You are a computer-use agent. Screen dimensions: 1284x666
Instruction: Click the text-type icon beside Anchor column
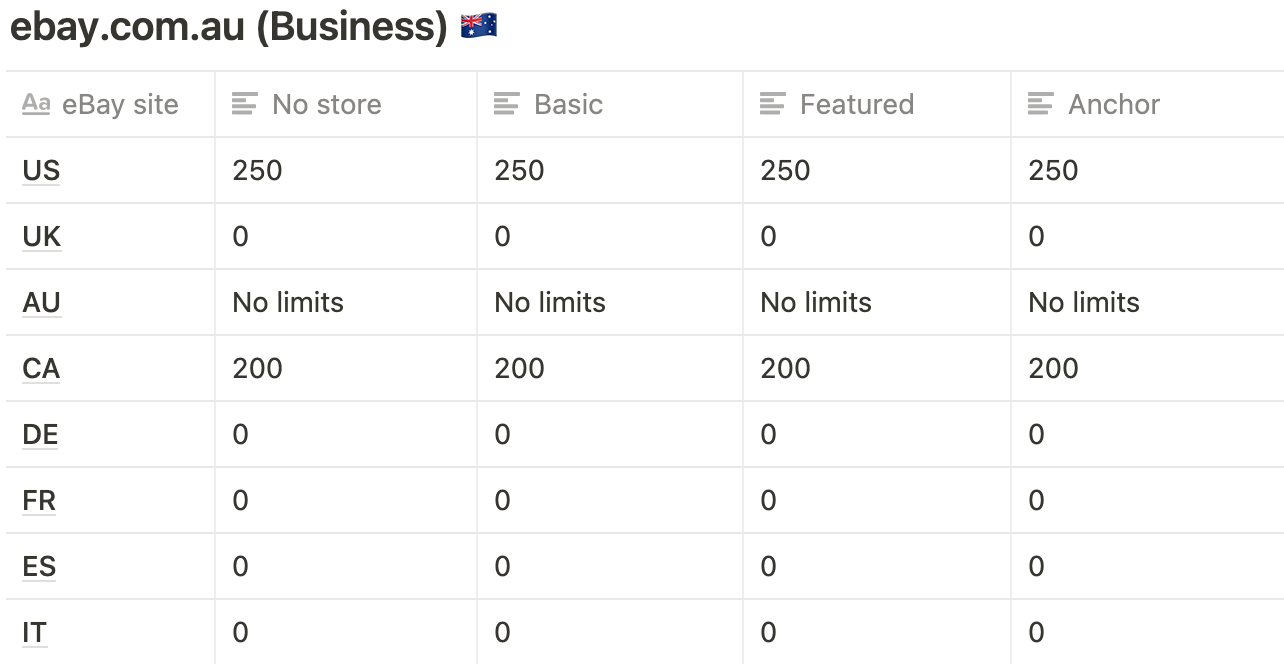1041,104
